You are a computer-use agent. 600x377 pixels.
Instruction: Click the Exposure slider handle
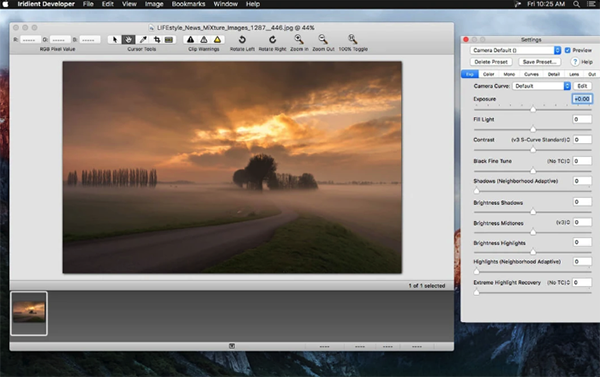[x=533, y=109]
